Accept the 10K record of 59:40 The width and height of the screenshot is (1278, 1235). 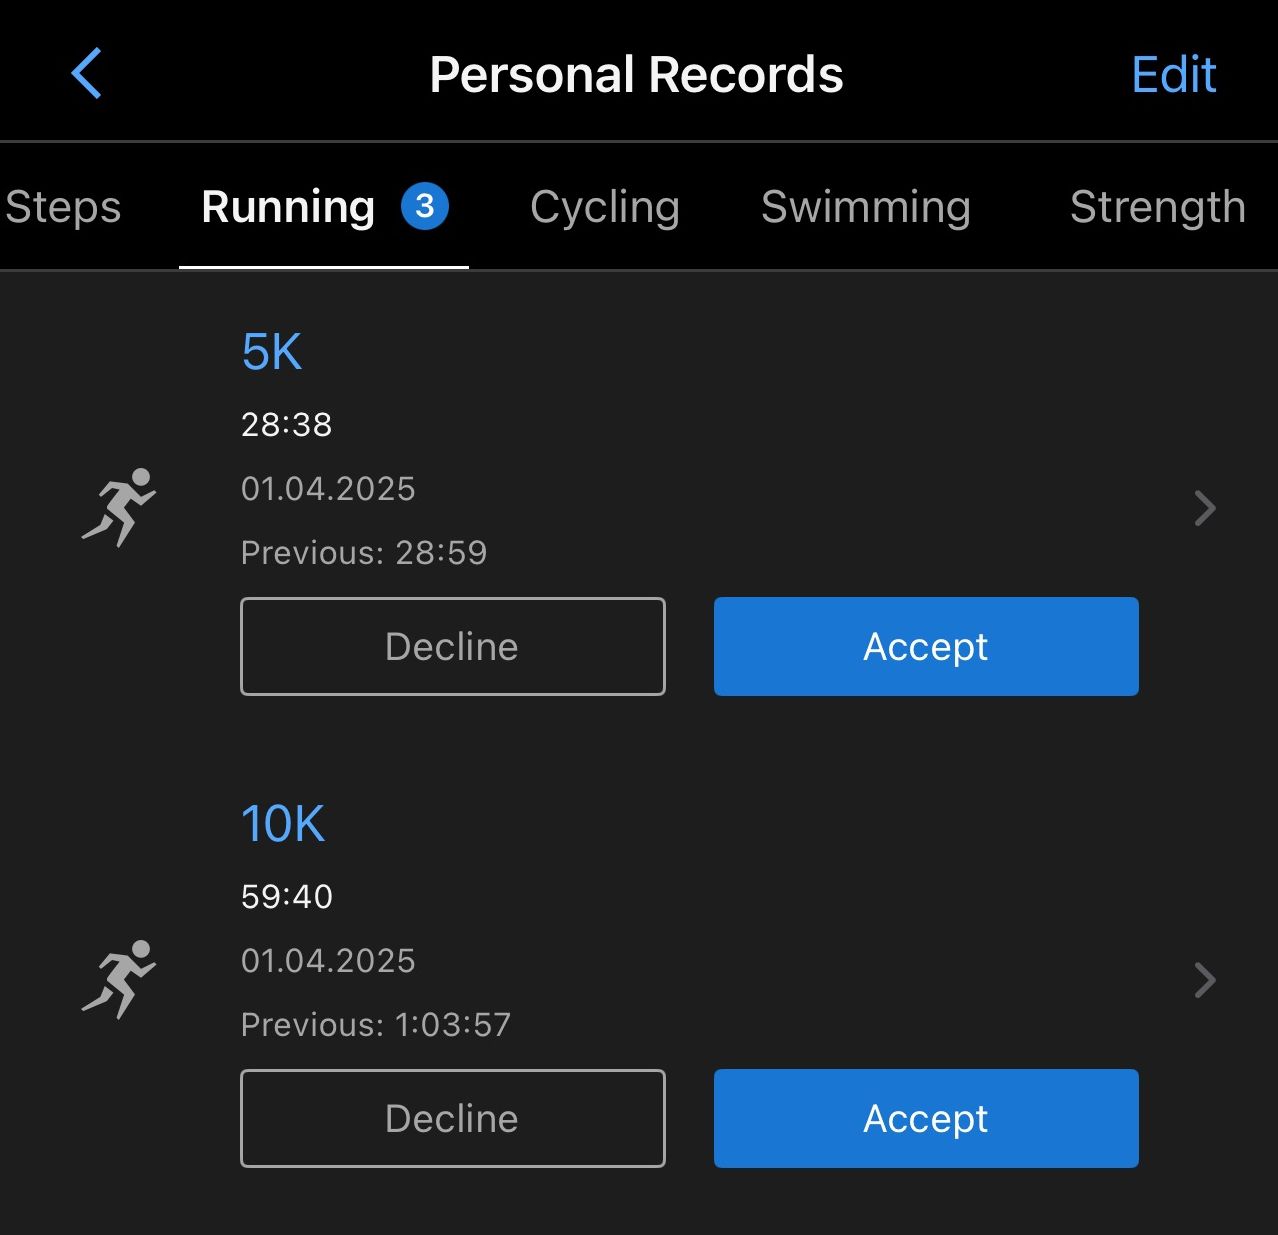926,1118
